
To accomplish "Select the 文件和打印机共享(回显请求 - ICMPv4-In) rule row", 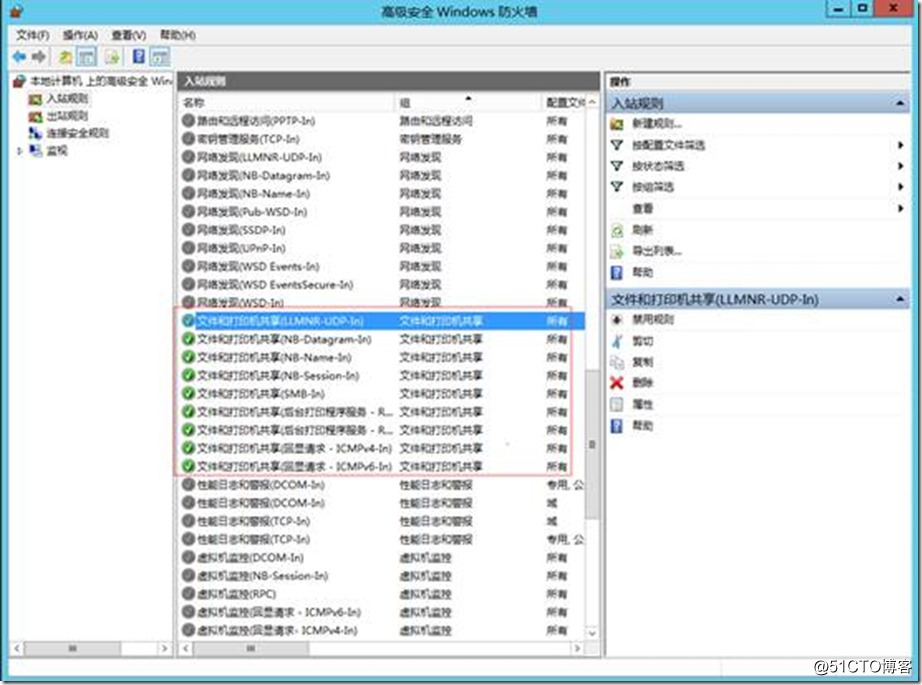I will [x=382, y=448].
